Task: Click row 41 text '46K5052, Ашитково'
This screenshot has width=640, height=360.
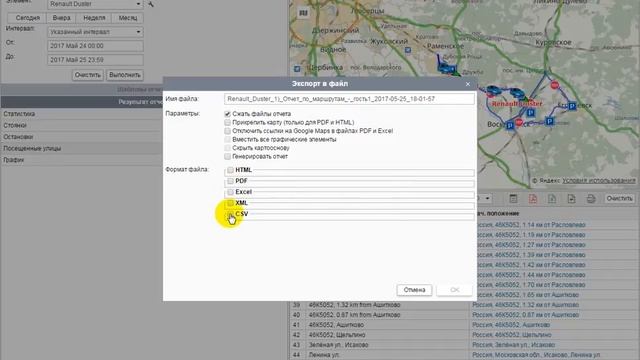Action: coord(336,325)
